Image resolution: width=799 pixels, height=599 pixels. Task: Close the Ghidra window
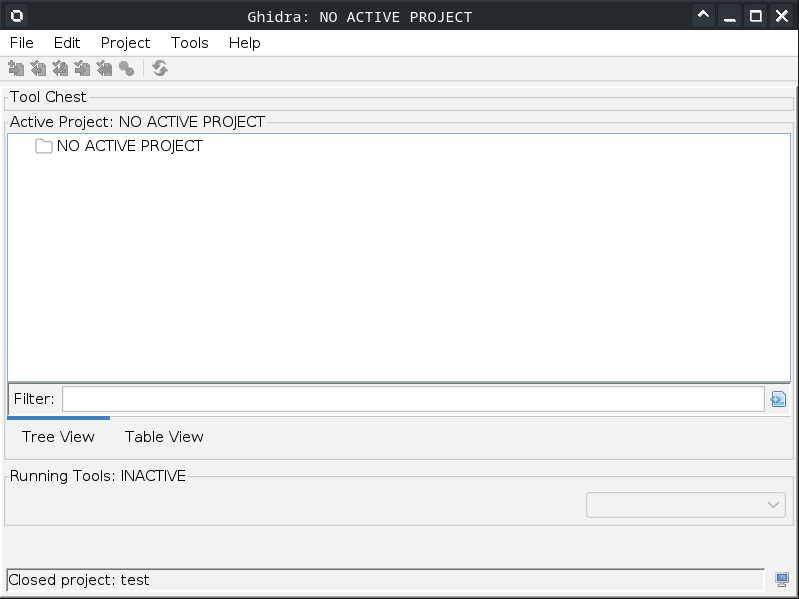(x=782, y=16)
